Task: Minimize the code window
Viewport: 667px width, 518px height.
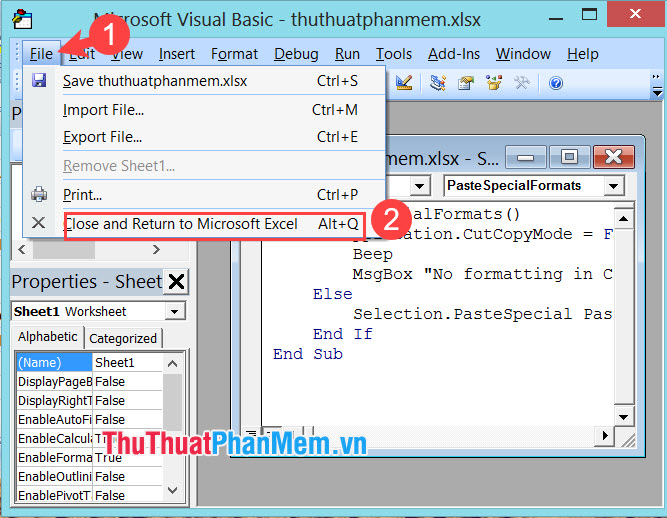Action: pos(526,157)
